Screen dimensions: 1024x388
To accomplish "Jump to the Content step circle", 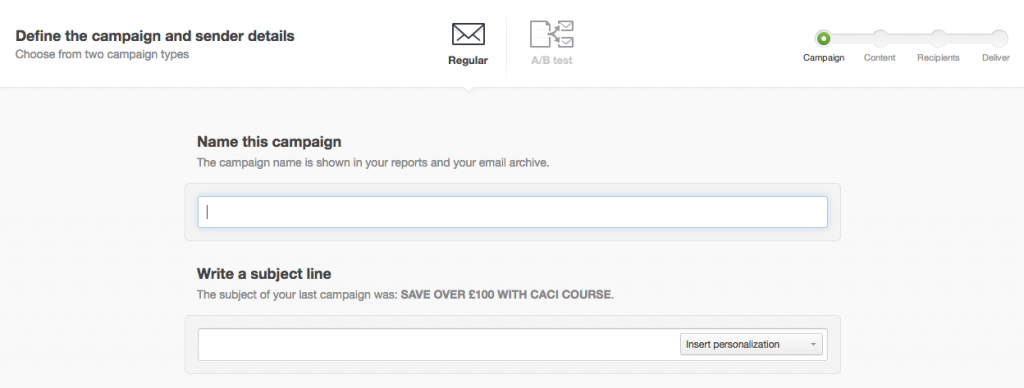I will (x=880, y=39).
